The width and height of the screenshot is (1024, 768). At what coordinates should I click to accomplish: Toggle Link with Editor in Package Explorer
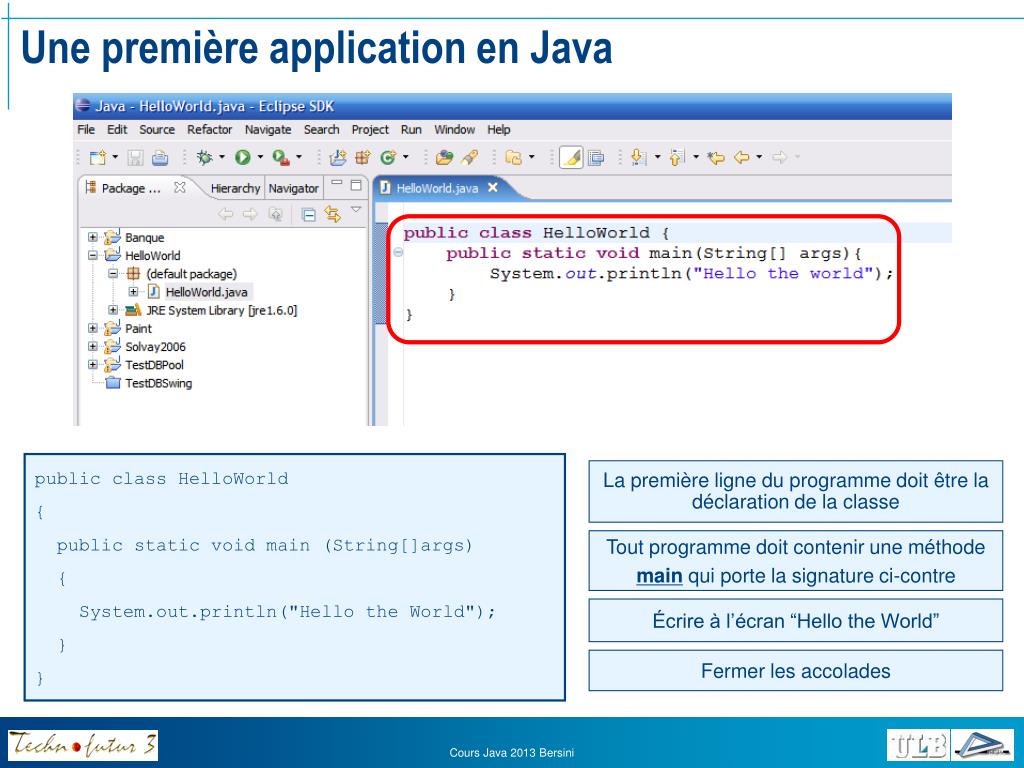tap(331, 213)
